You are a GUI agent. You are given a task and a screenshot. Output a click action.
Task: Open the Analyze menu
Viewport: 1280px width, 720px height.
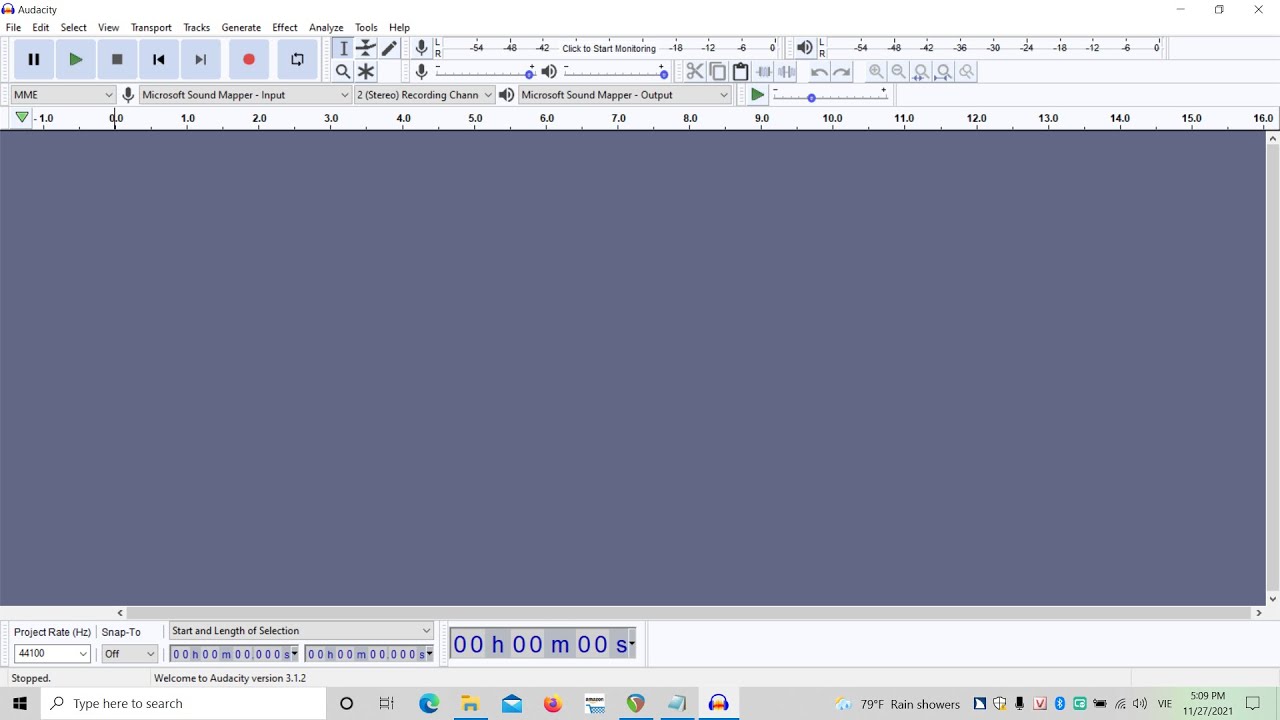click(326, 27)
